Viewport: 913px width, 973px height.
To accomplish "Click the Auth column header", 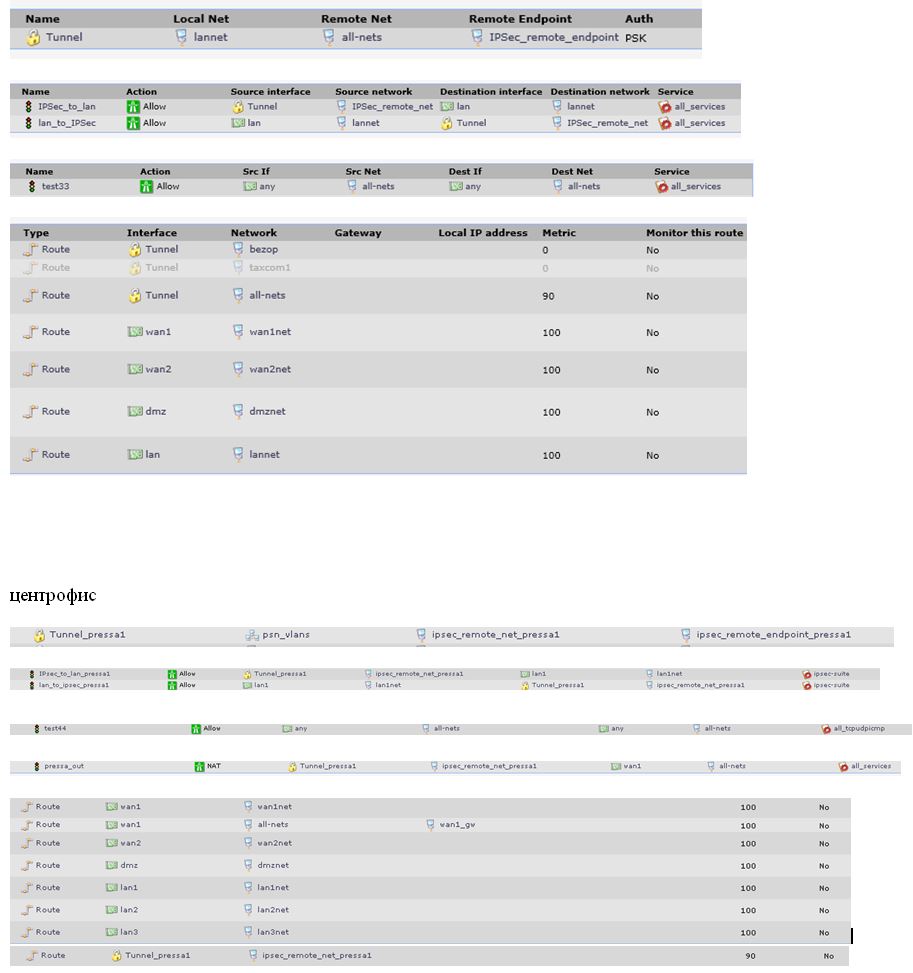I will 639,19.
